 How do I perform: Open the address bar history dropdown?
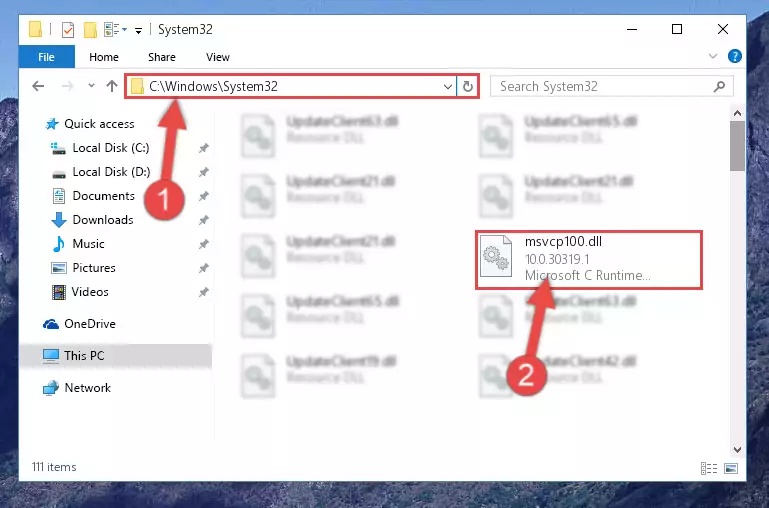448,87
